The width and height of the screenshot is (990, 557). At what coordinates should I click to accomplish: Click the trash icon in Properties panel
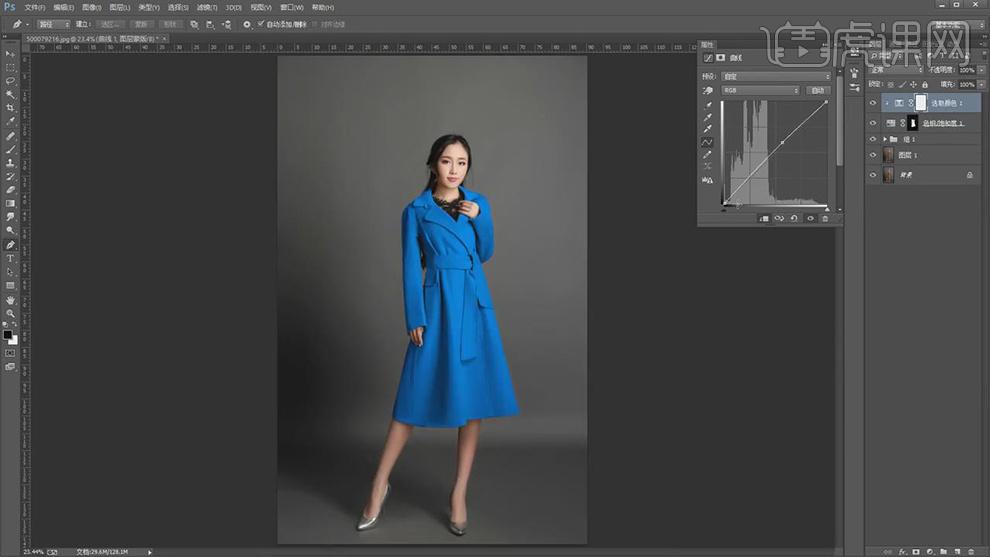coord(825,219)
